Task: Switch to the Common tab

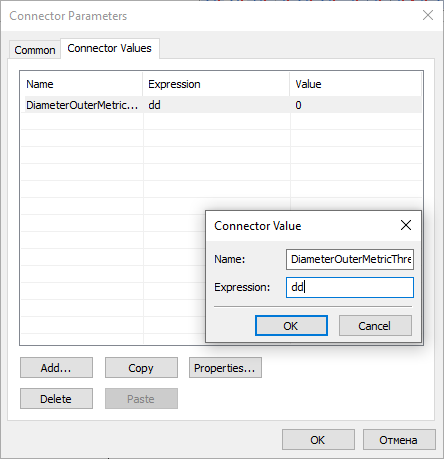Action: pyautogui.click(x=35, y=50)
